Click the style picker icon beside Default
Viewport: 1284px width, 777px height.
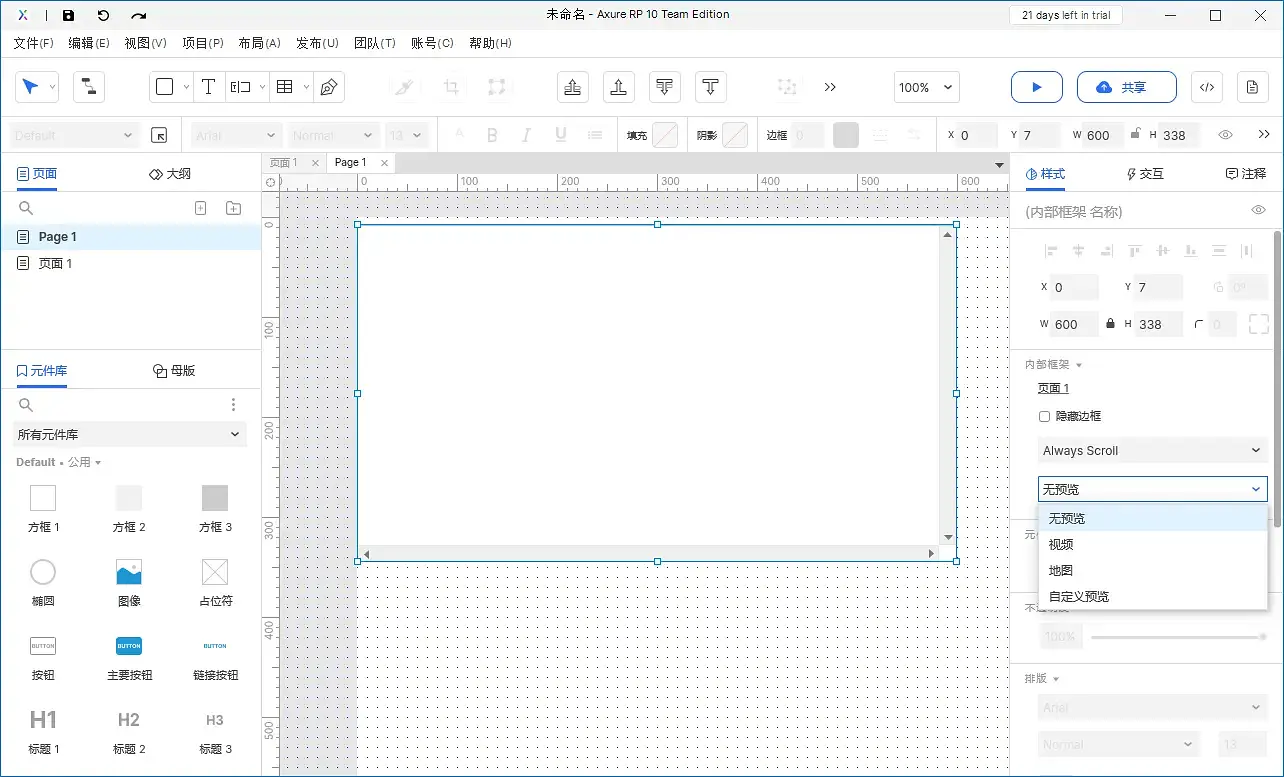pos(159,135)
